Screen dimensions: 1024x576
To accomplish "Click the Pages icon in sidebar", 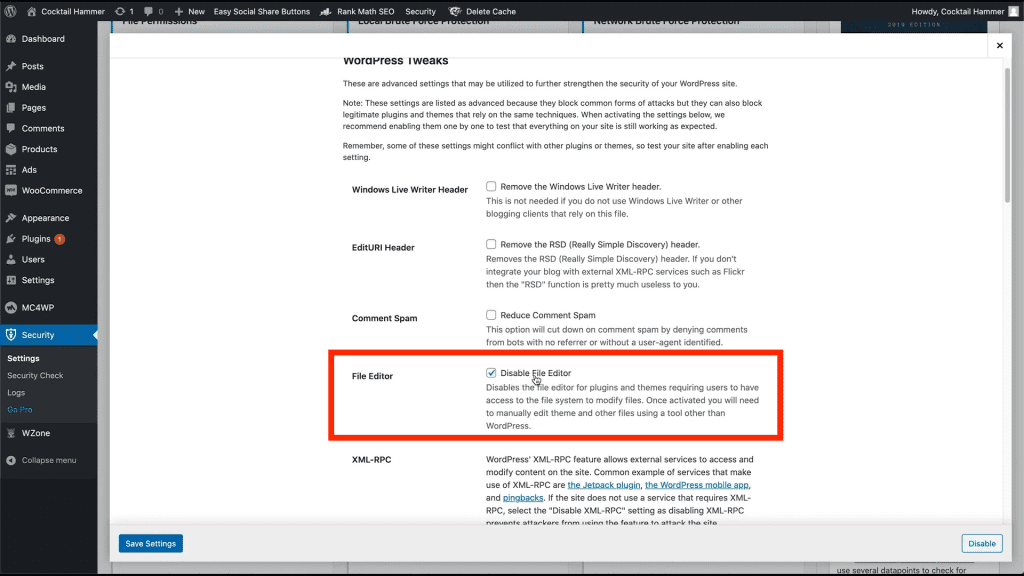I will [11, 108].
